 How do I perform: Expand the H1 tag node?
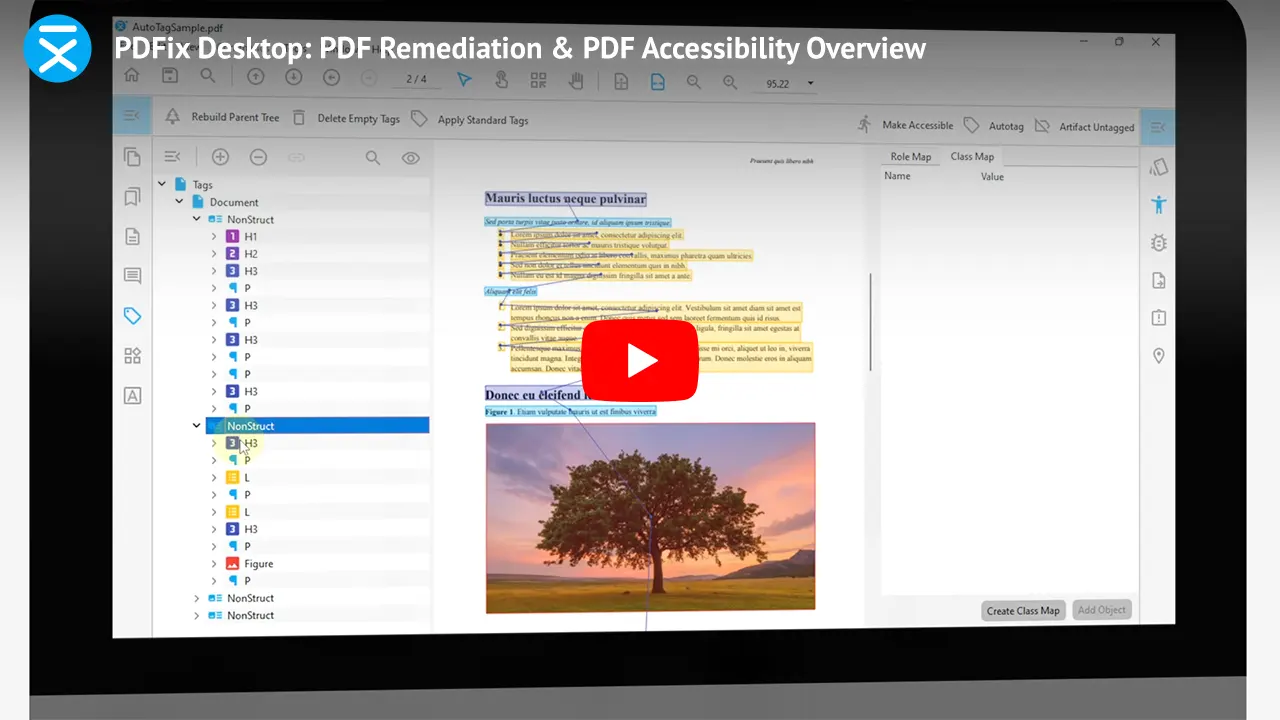(x=214, y=237)
